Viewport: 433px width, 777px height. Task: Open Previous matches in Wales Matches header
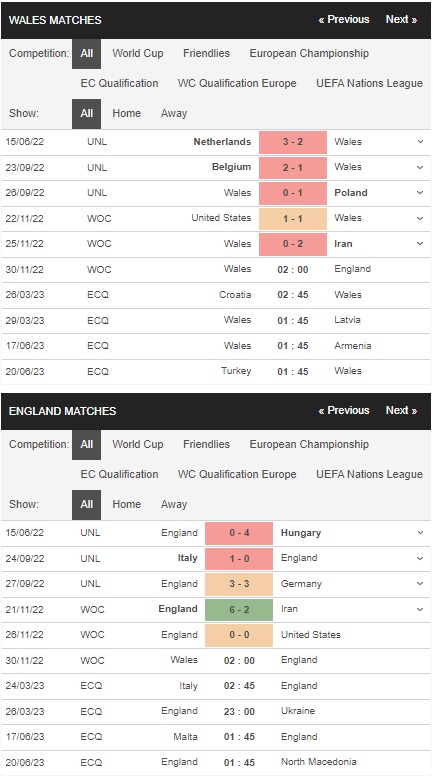(344, 20)
